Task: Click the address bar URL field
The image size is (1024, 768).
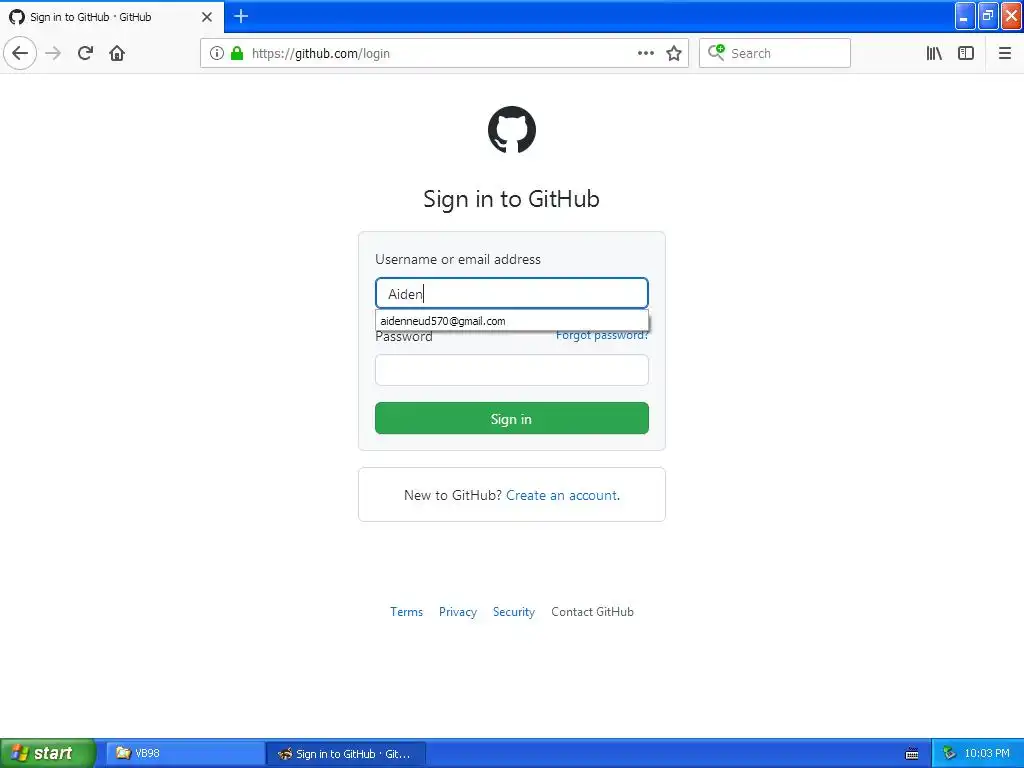Action: [x=444, y=53]
